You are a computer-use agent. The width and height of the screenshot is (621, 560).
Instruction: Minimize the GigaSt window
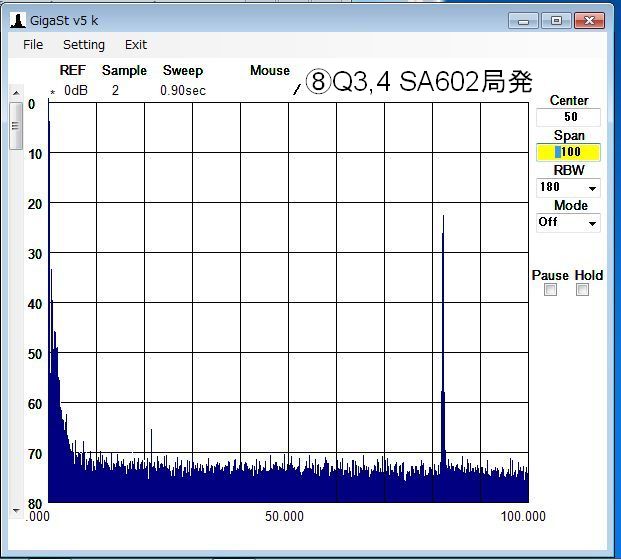pos(523,21)
